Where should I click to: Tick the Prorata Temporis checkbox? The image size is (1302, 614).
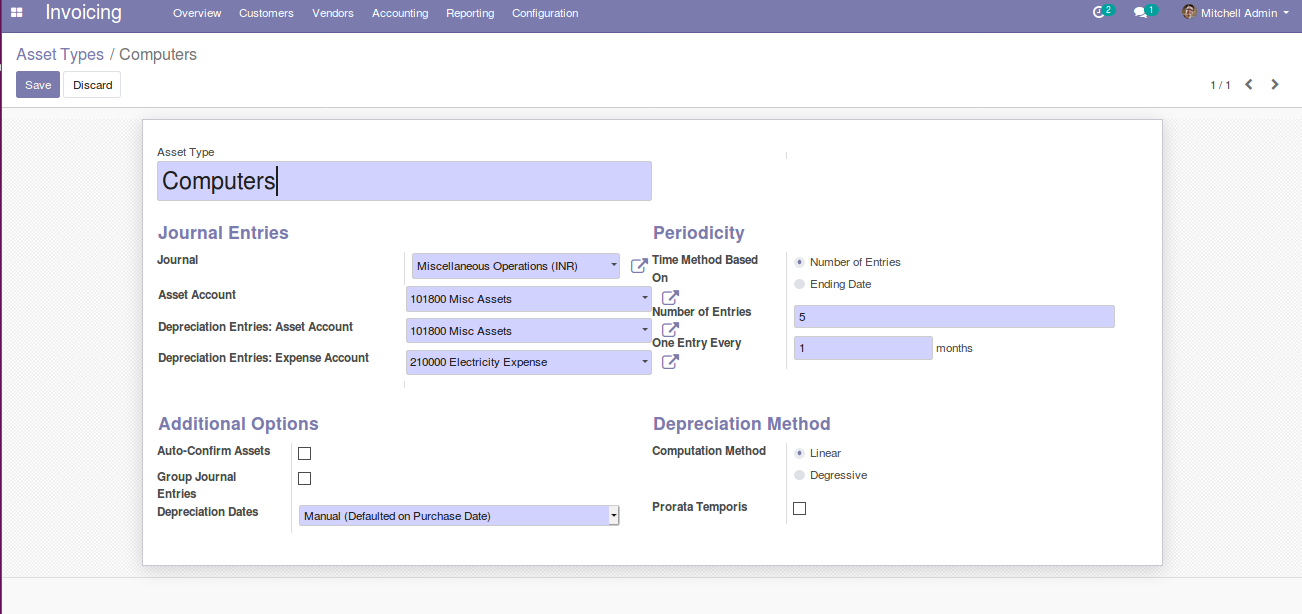(799, 509)
